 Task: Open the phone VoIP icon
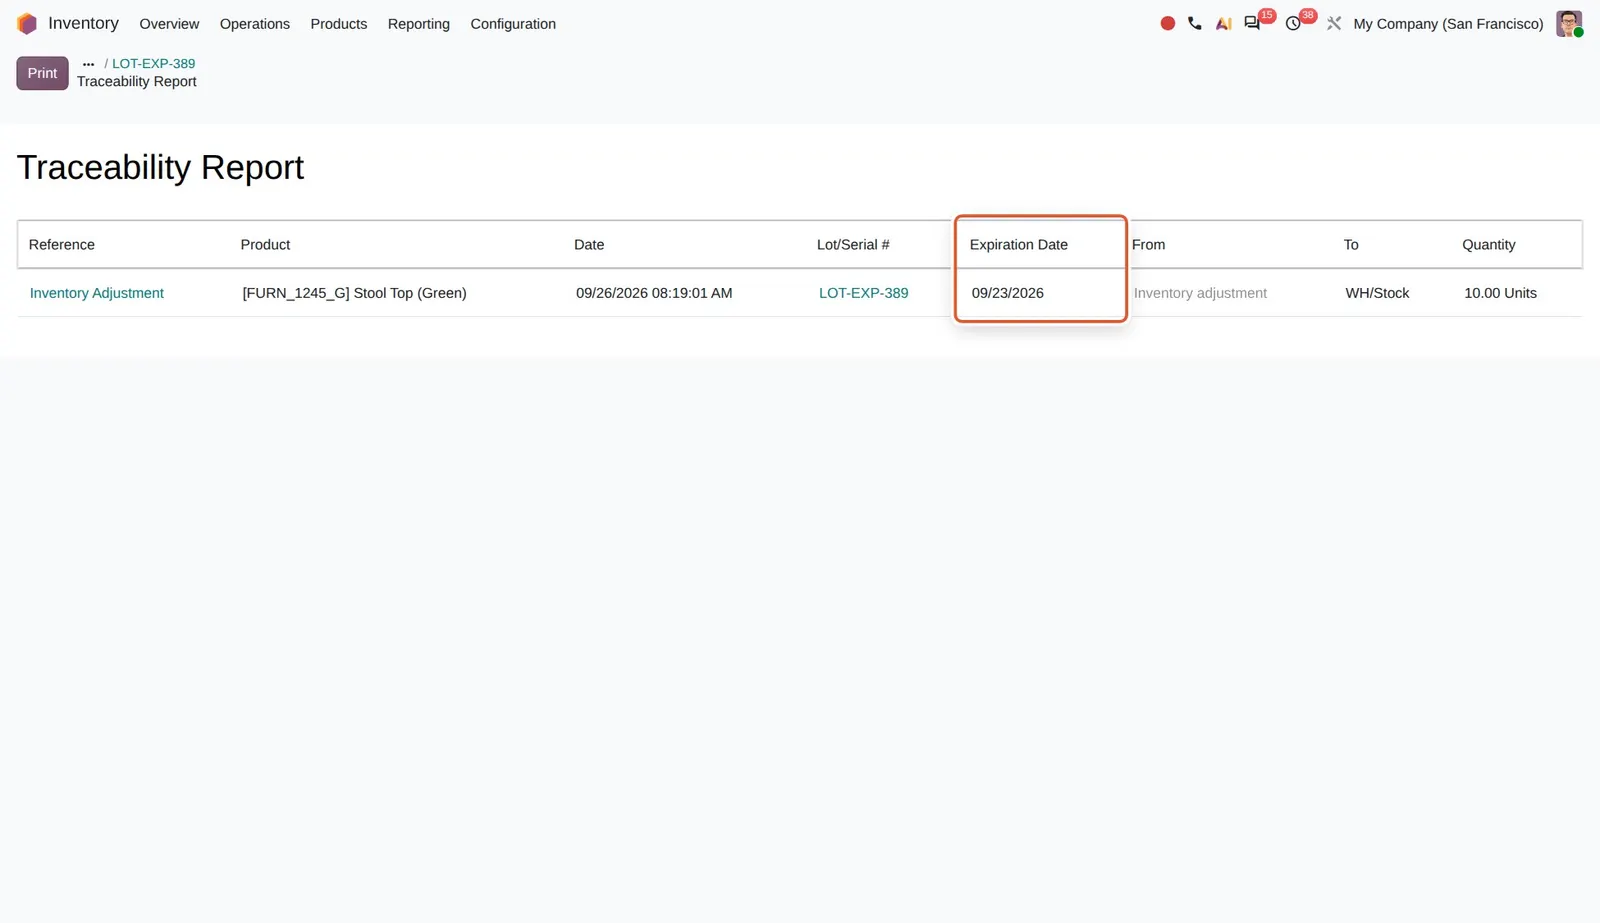tap(1195, 23)
